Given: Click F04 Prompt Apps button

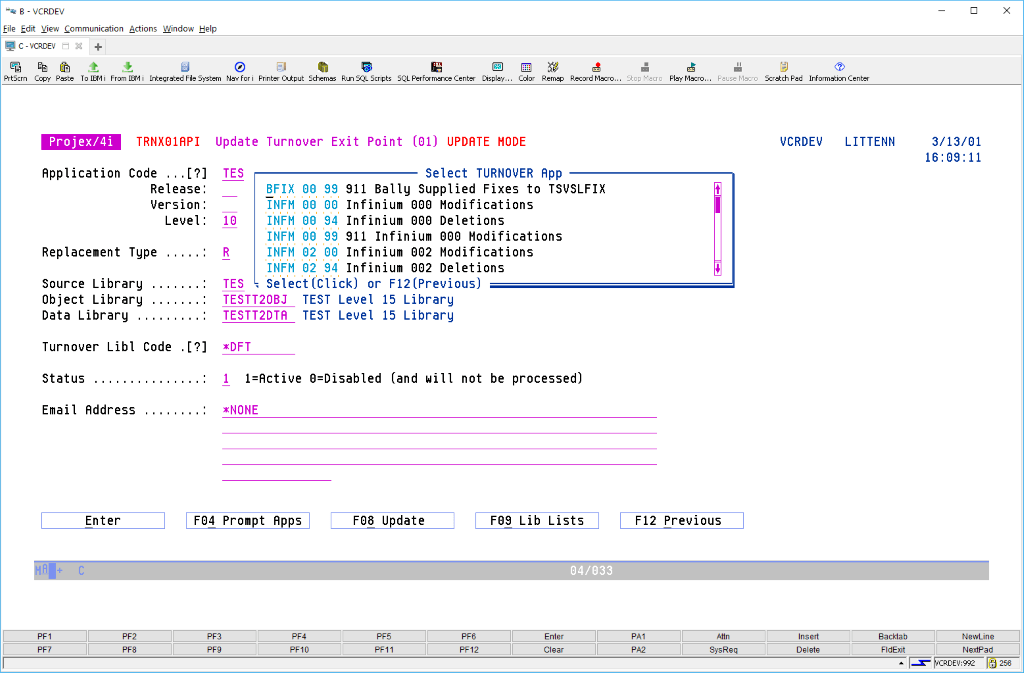Looking at the screenshot, I should (248, 520).
